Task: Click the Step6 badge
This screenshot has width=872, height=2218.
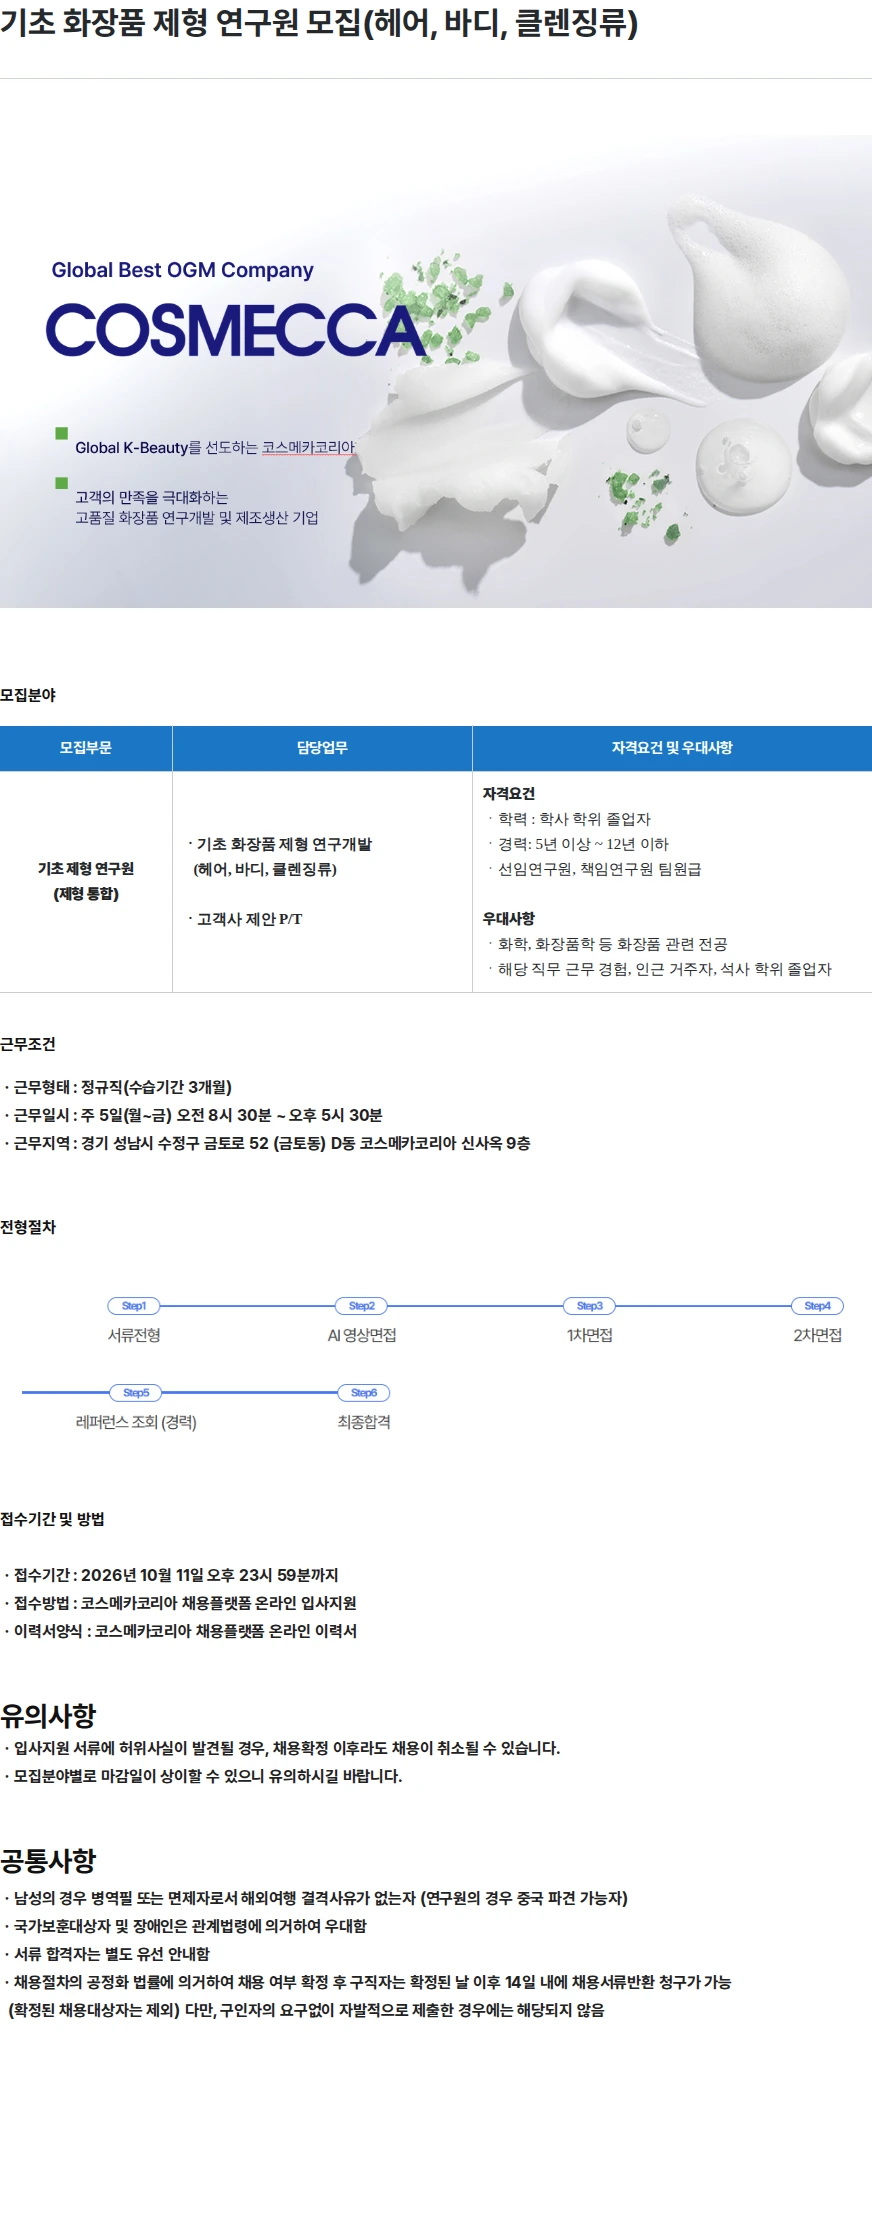Action: [364, 1393]
